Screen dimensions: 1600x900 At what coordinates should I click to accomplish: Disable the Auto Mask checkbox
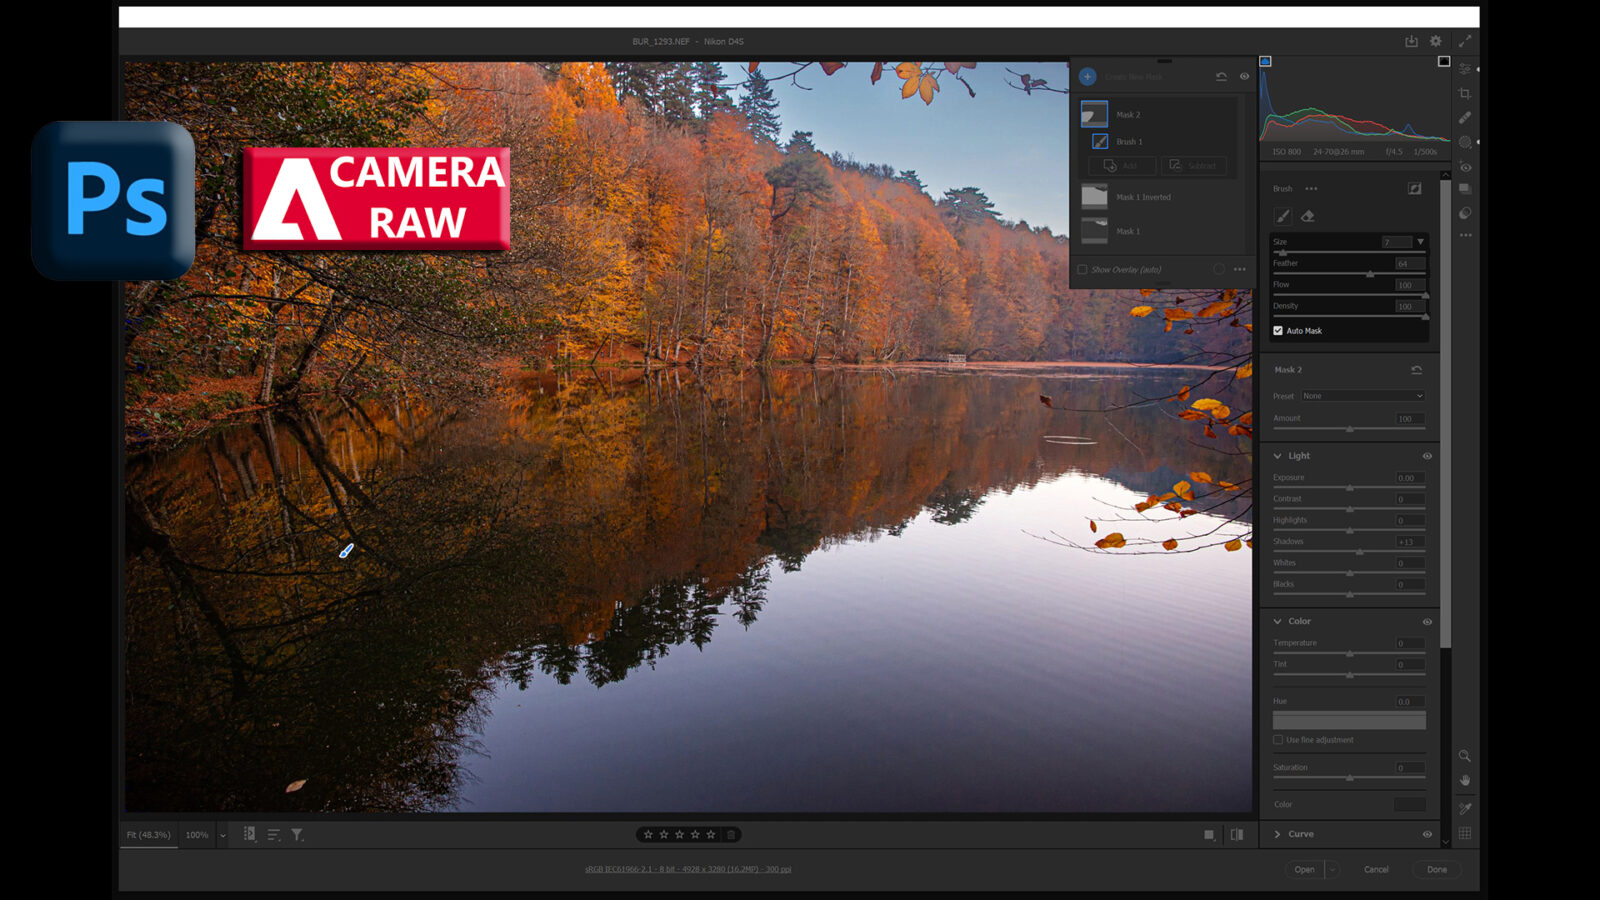(x=1278, y=331)
